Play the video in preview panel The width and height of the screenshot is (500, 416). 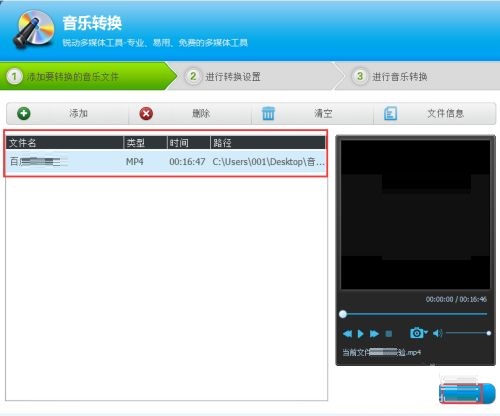pyautogui.click(x=361, y=334)
